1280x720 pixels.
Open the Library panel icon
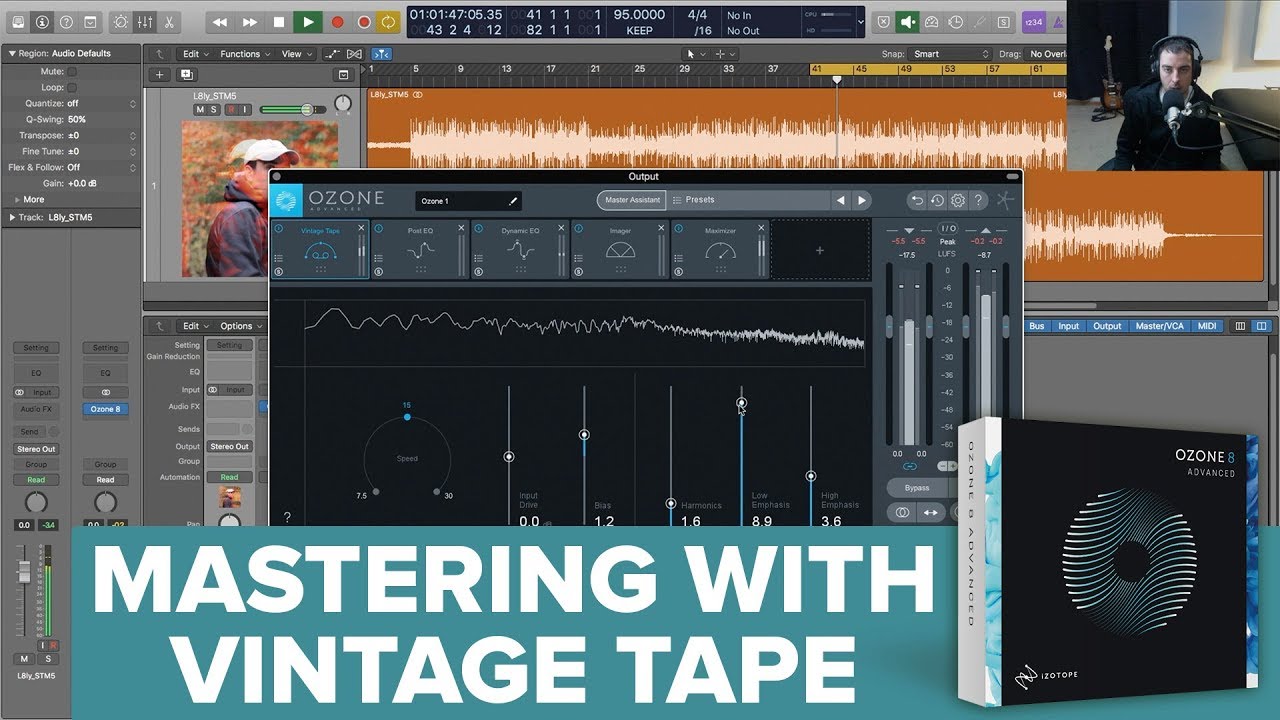click(17, 21)
